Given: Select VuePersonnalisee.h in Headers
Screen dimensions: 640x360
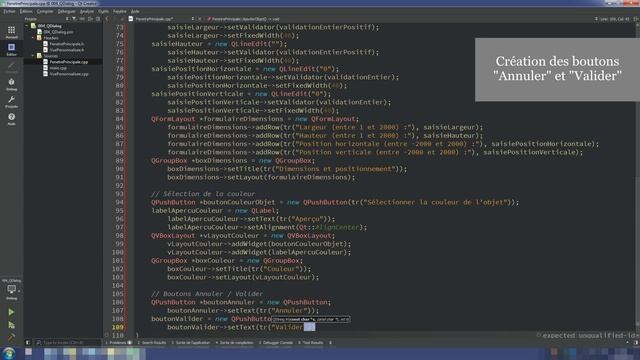Looking at the screenshot, I should pos(67,50).
